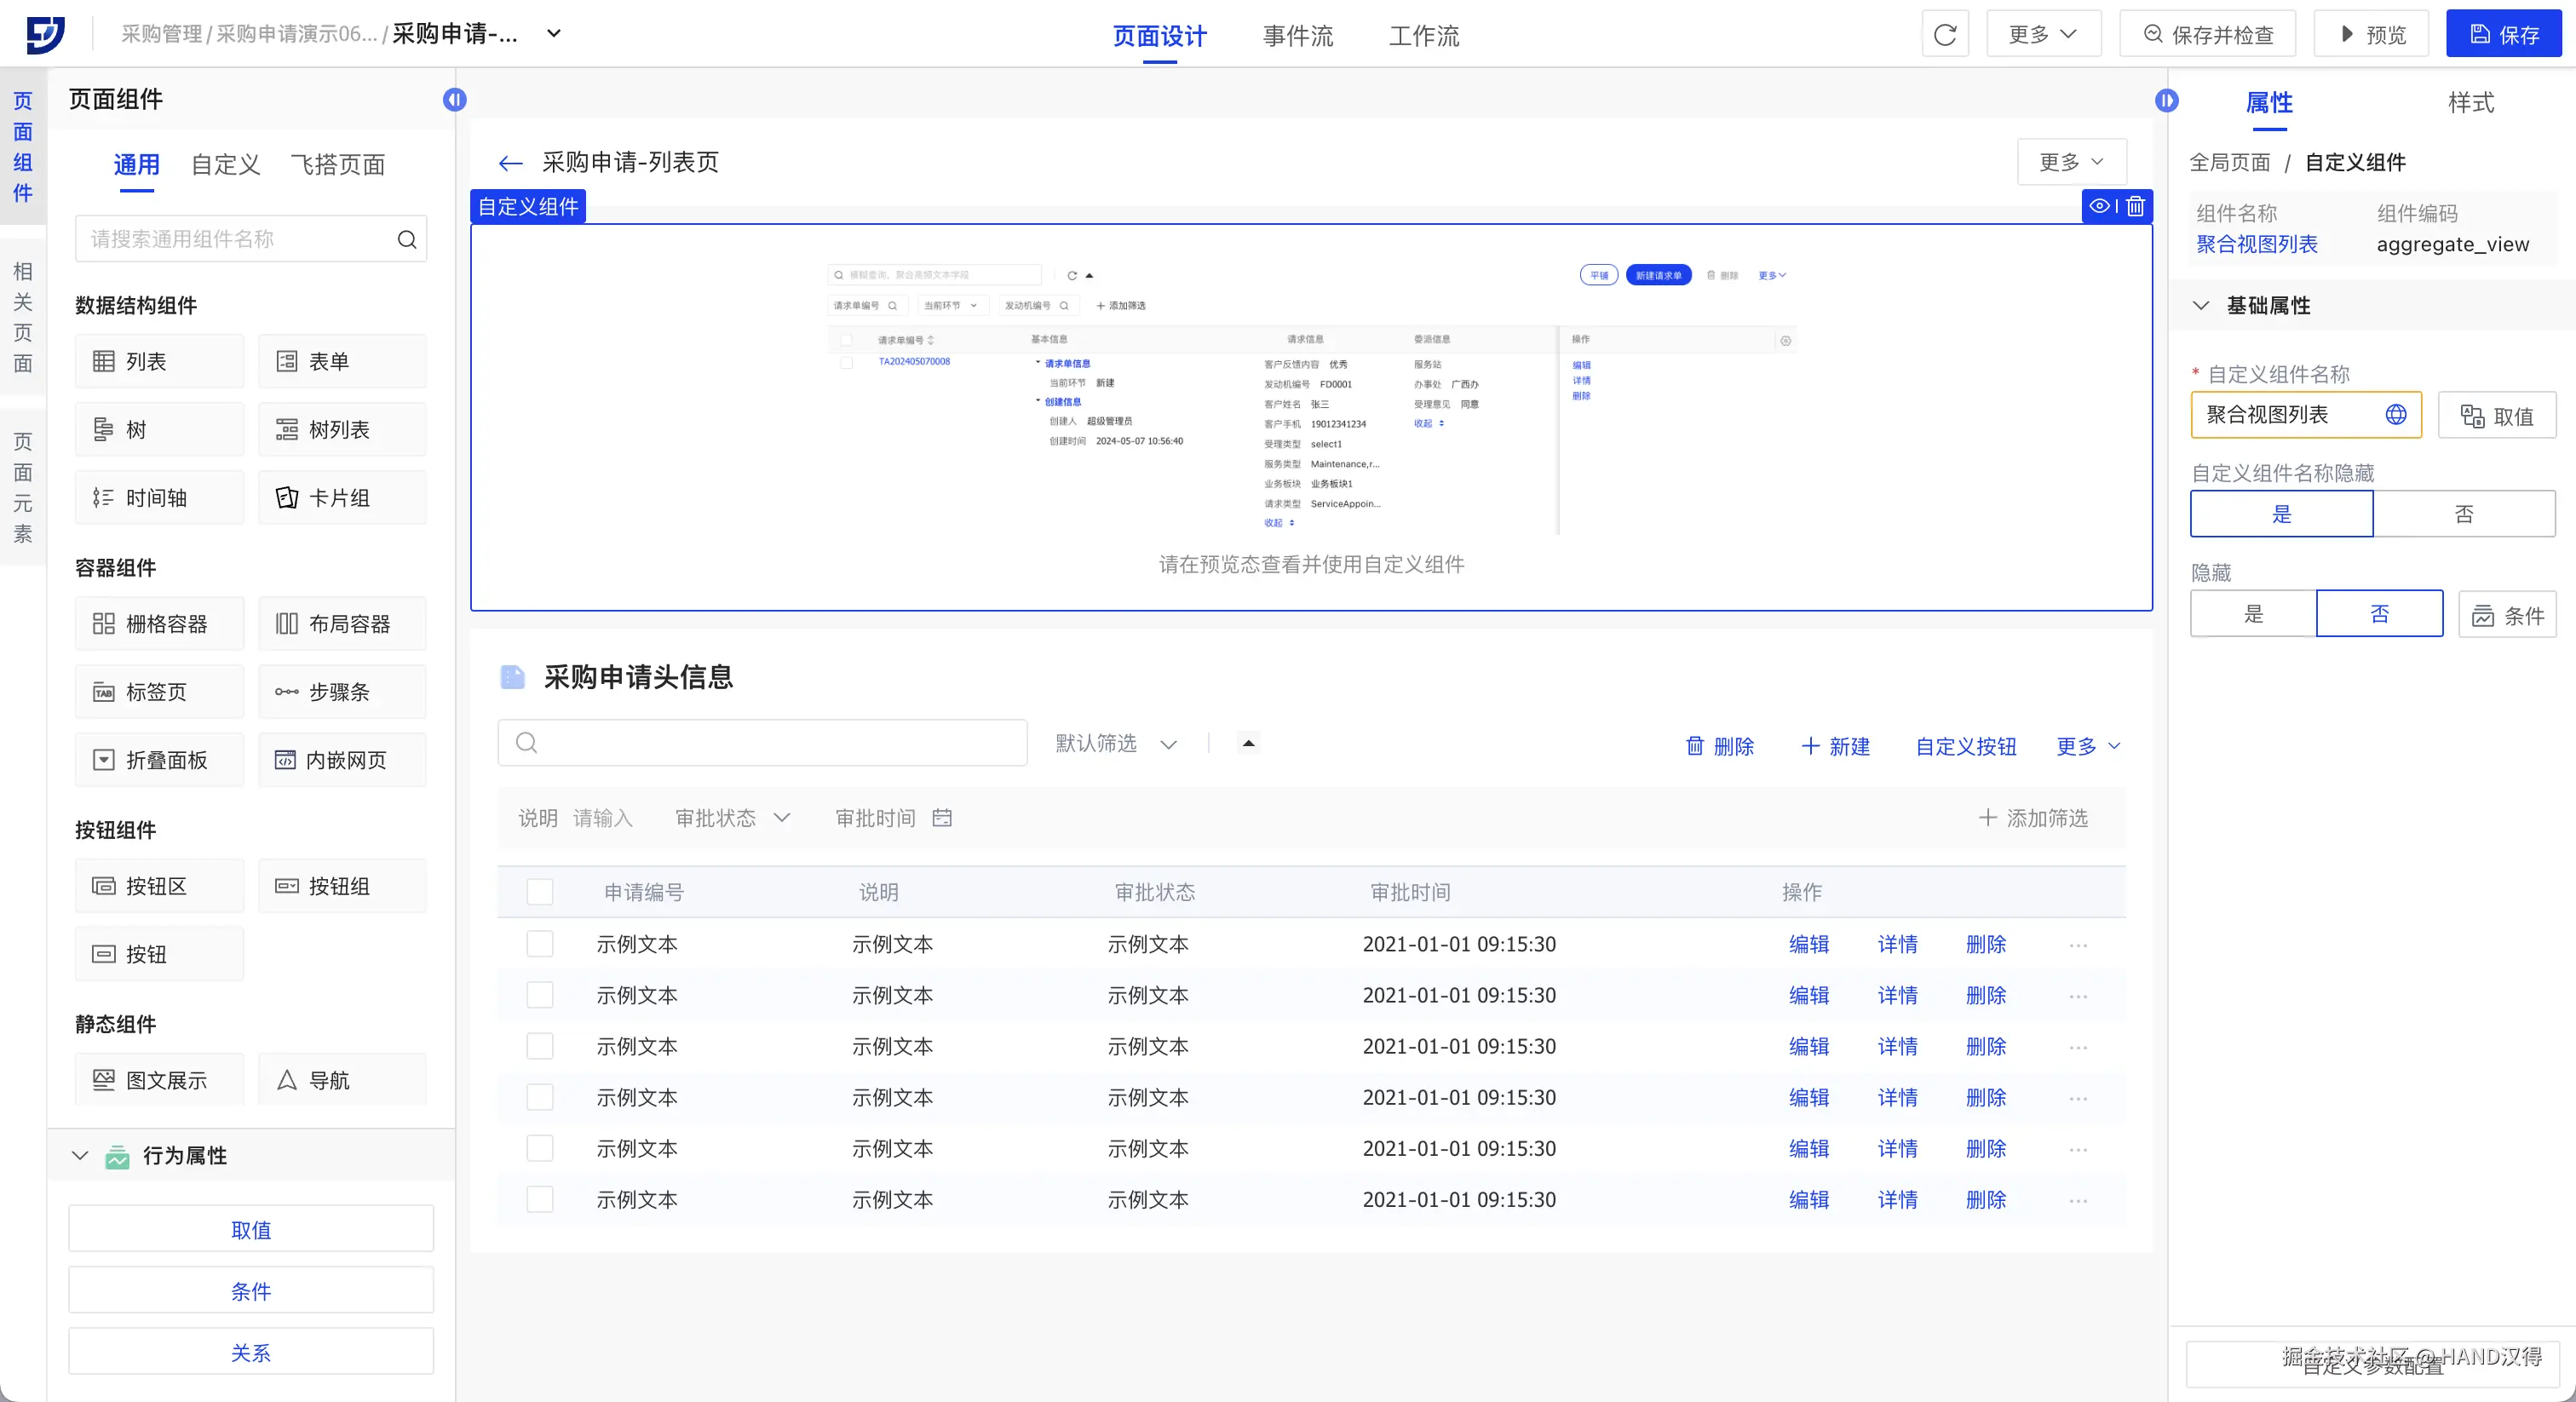
Task: Click the globe icon in component name field
Action: [2396, 415]
